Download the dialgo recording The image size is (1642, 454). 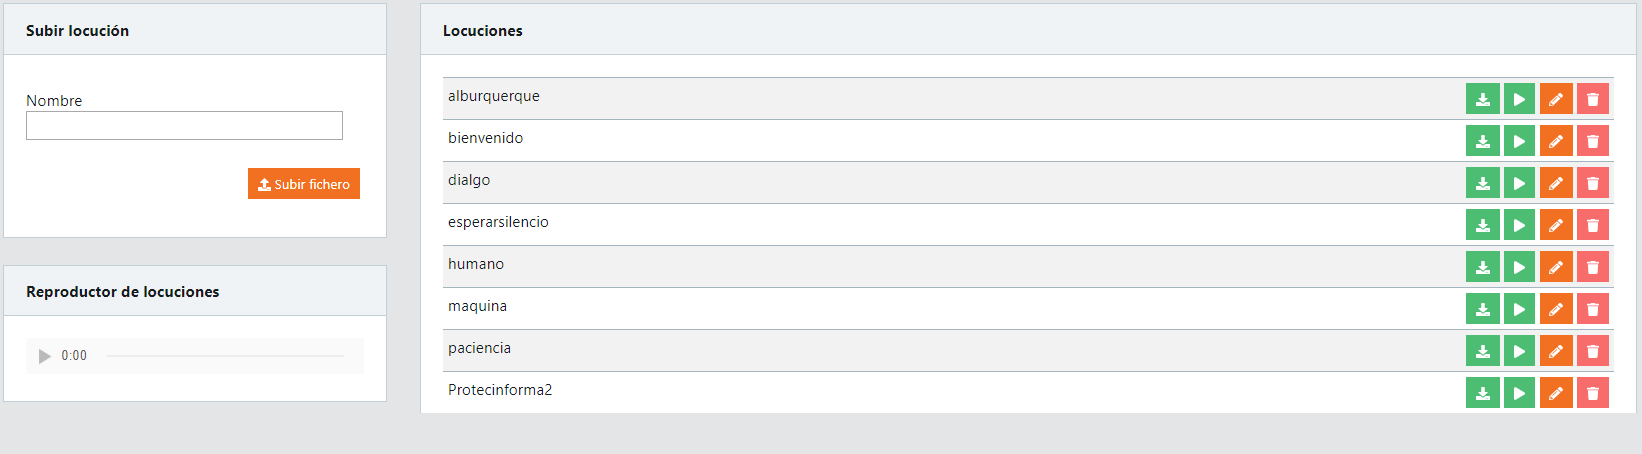click(1482, 183)
